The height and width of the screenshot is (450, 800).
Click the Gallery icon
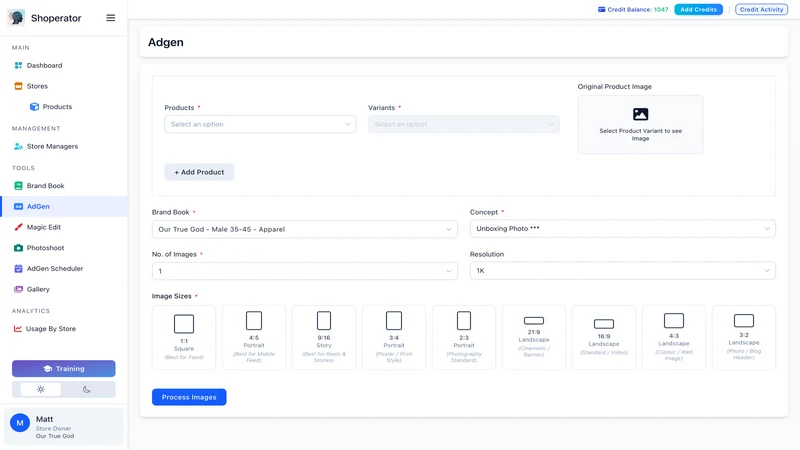point(18,289)
